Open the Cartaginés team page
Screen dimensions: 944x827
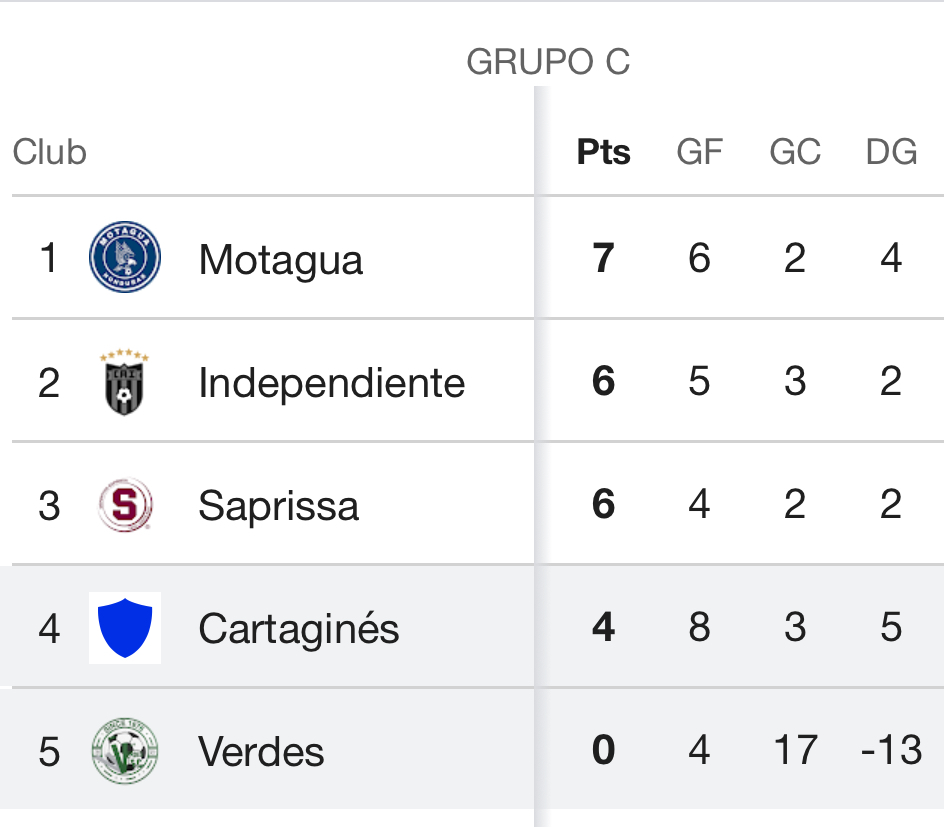pyautogui.click(x=298, y=629)
